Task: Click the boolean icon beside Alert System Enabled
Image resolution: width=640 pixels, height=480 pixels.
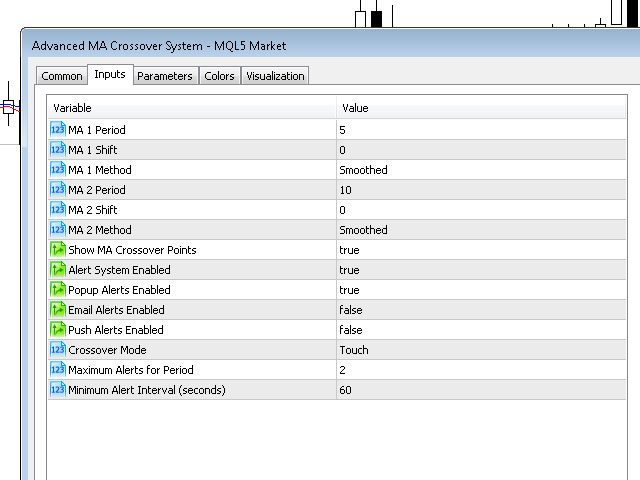Action: point(58,269)
